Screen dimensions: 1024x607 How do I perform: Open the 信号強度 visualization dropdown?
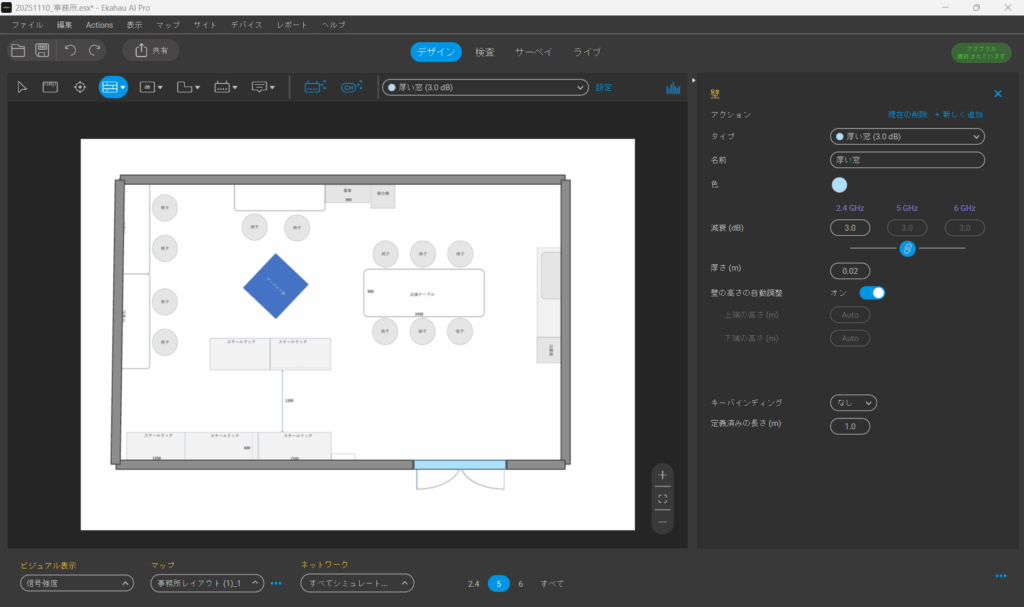point(76,583)
